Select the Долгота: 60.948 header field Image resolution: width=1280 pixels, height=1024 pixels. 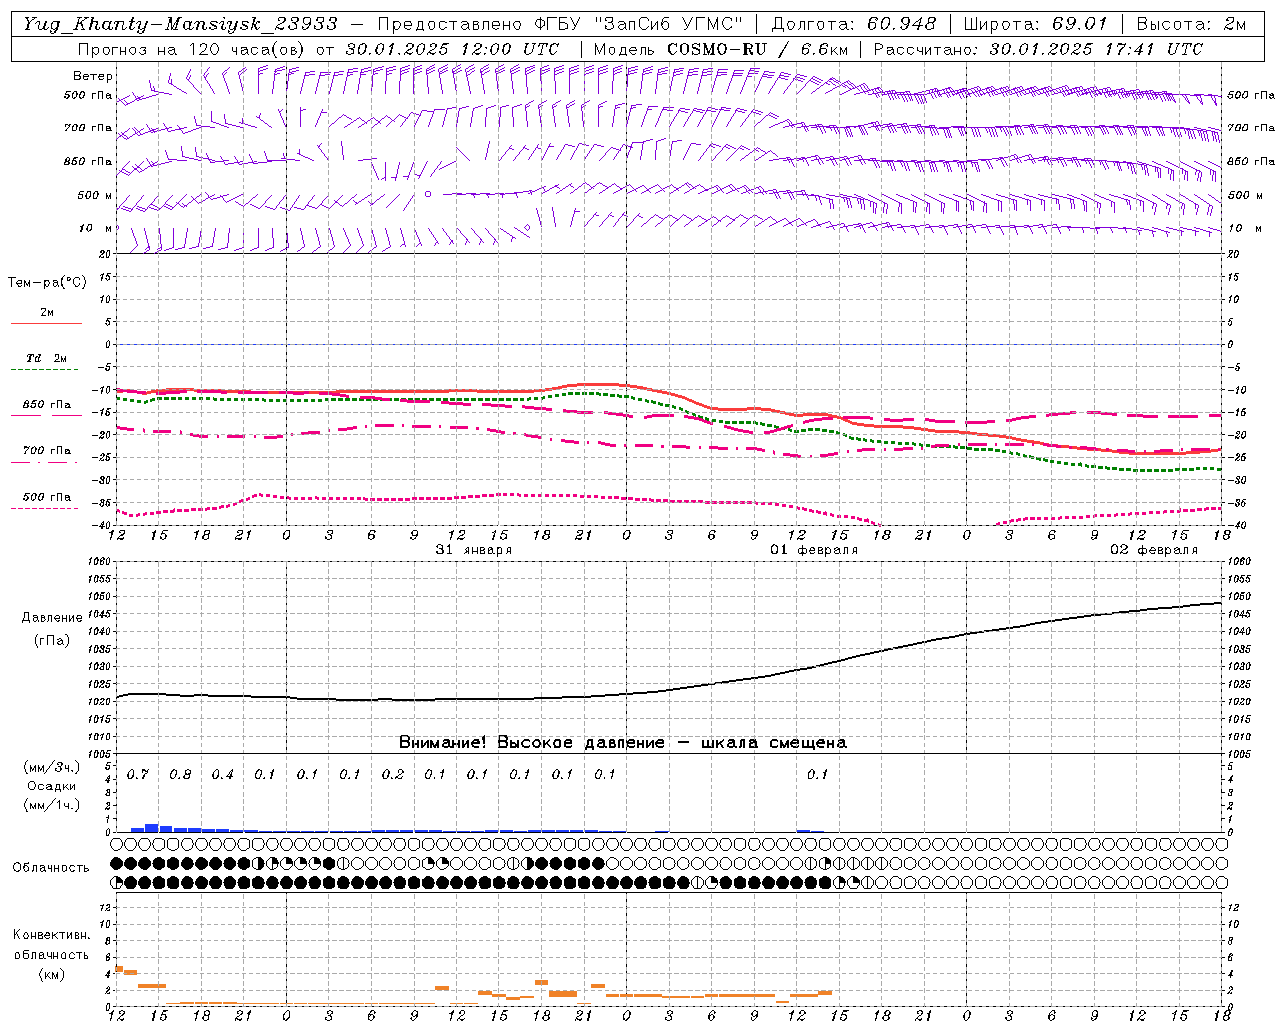point(854,24)
